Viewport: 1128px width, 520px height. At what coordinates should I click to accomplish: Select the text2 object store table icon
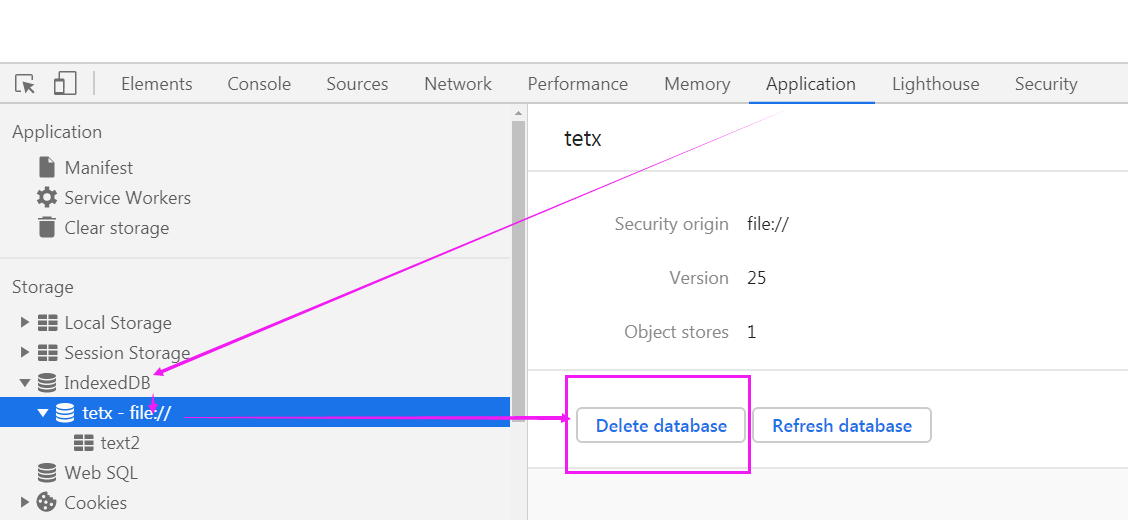83,442
